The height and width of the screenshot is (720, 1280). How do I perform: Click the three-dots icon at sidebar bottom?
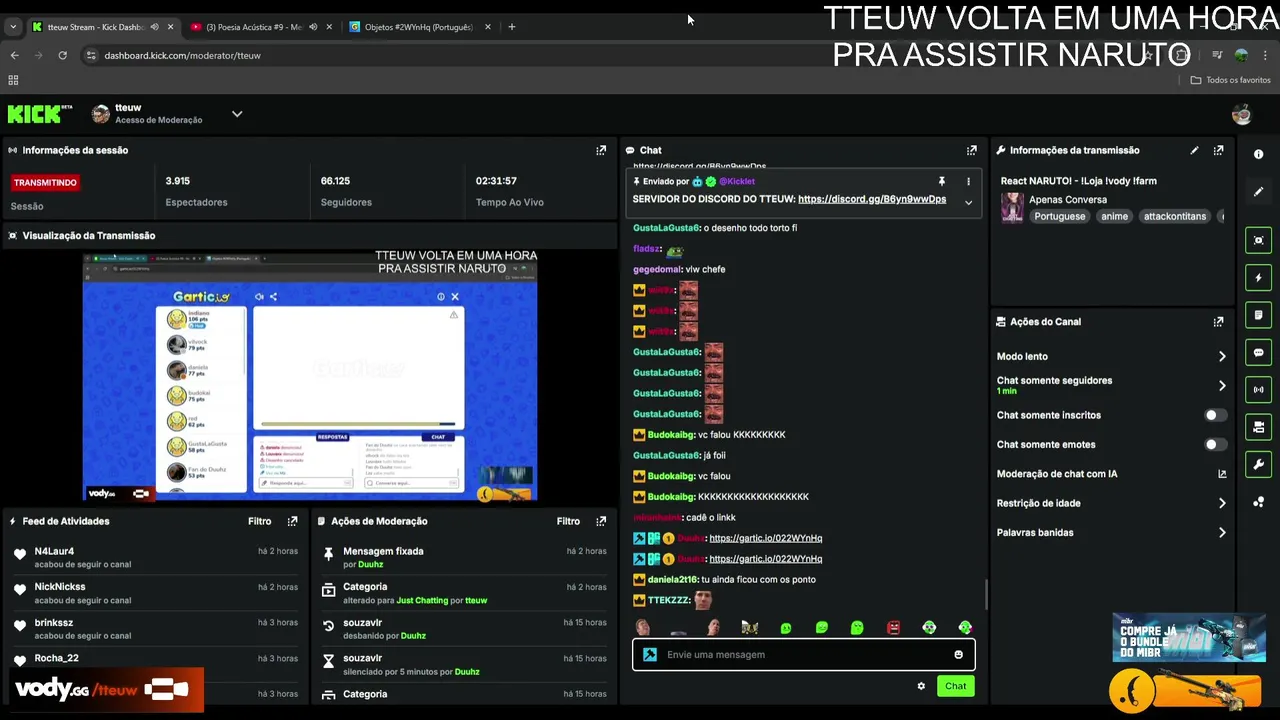[x=1258, y=502]
